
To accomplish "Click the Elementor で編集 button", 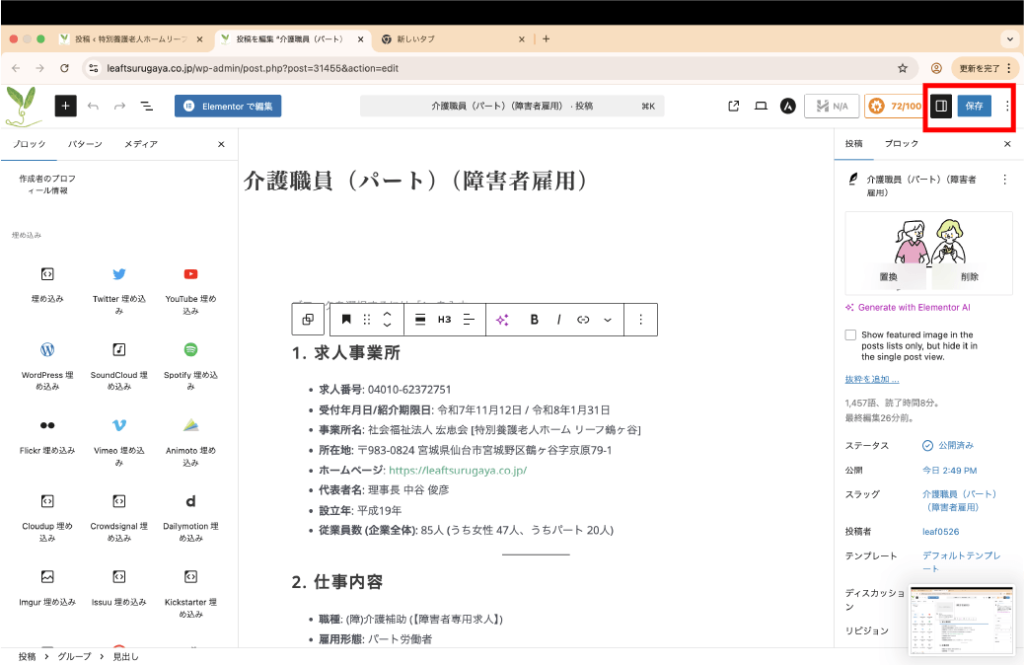I will tap(228, 106).
